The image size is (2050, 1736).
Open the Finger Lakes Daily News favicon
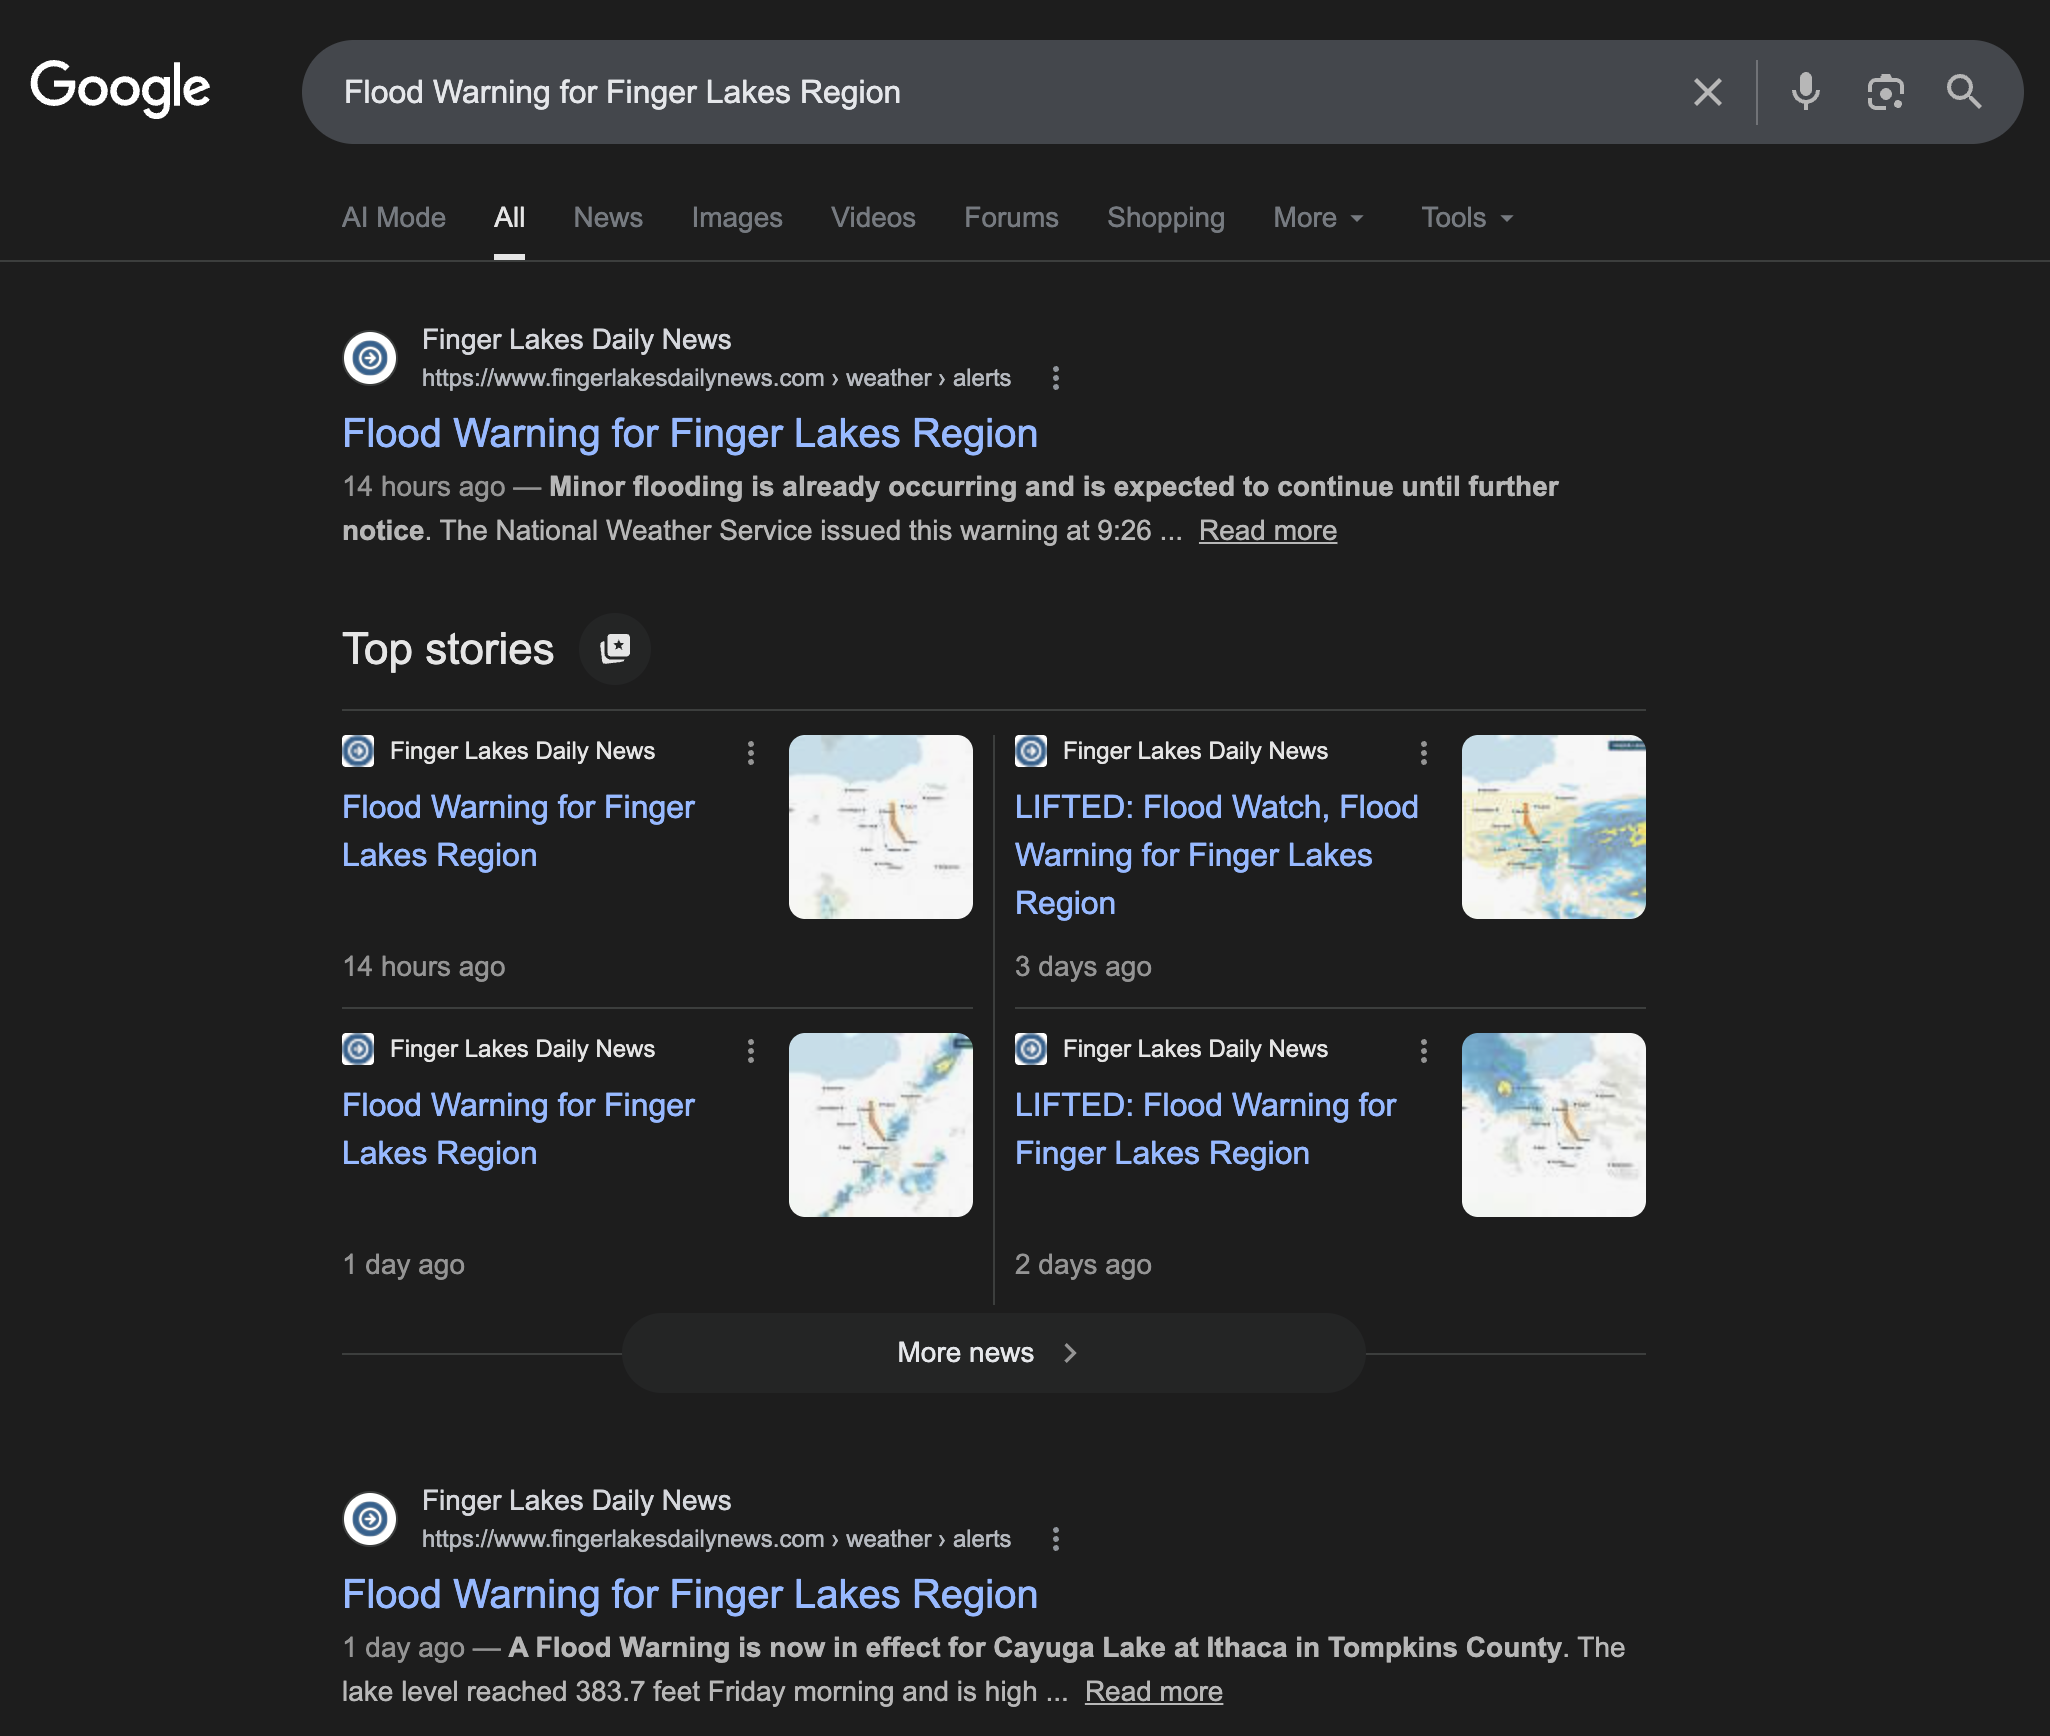point(369,358)
